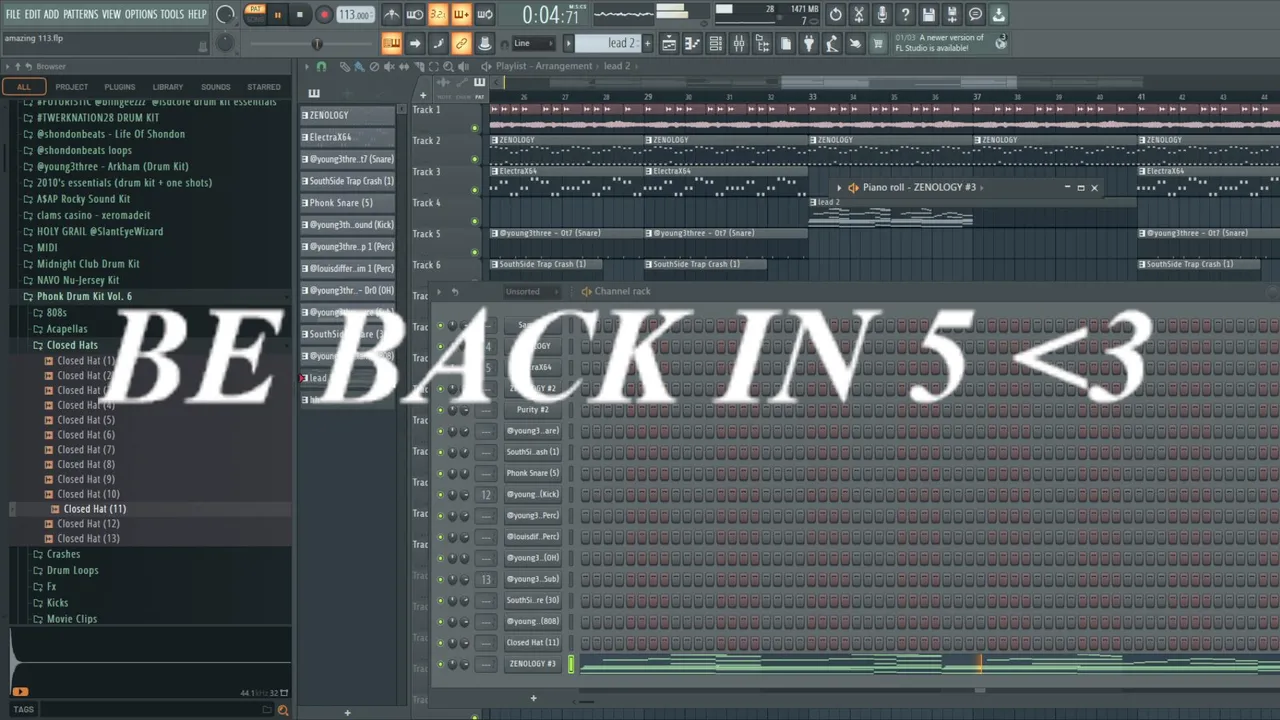
Task: Mute the Closed Hat (11) channel
Action: coord(440,643)
